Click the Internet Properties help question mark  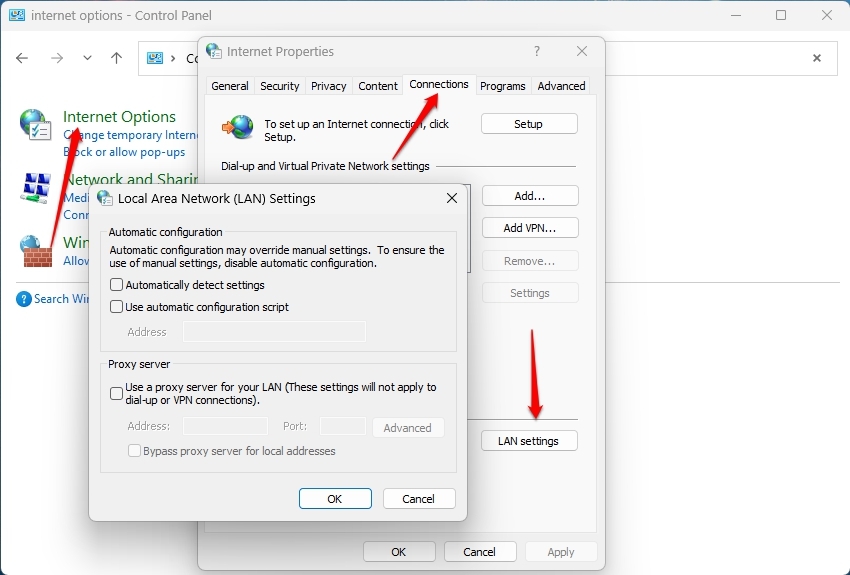pos(537,51)
